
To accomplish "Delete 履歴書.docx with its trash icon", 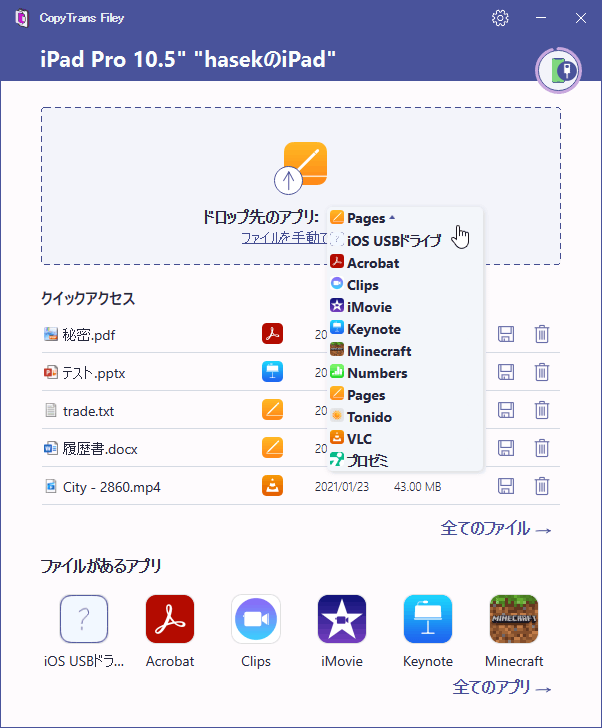I will click(542, 448).
